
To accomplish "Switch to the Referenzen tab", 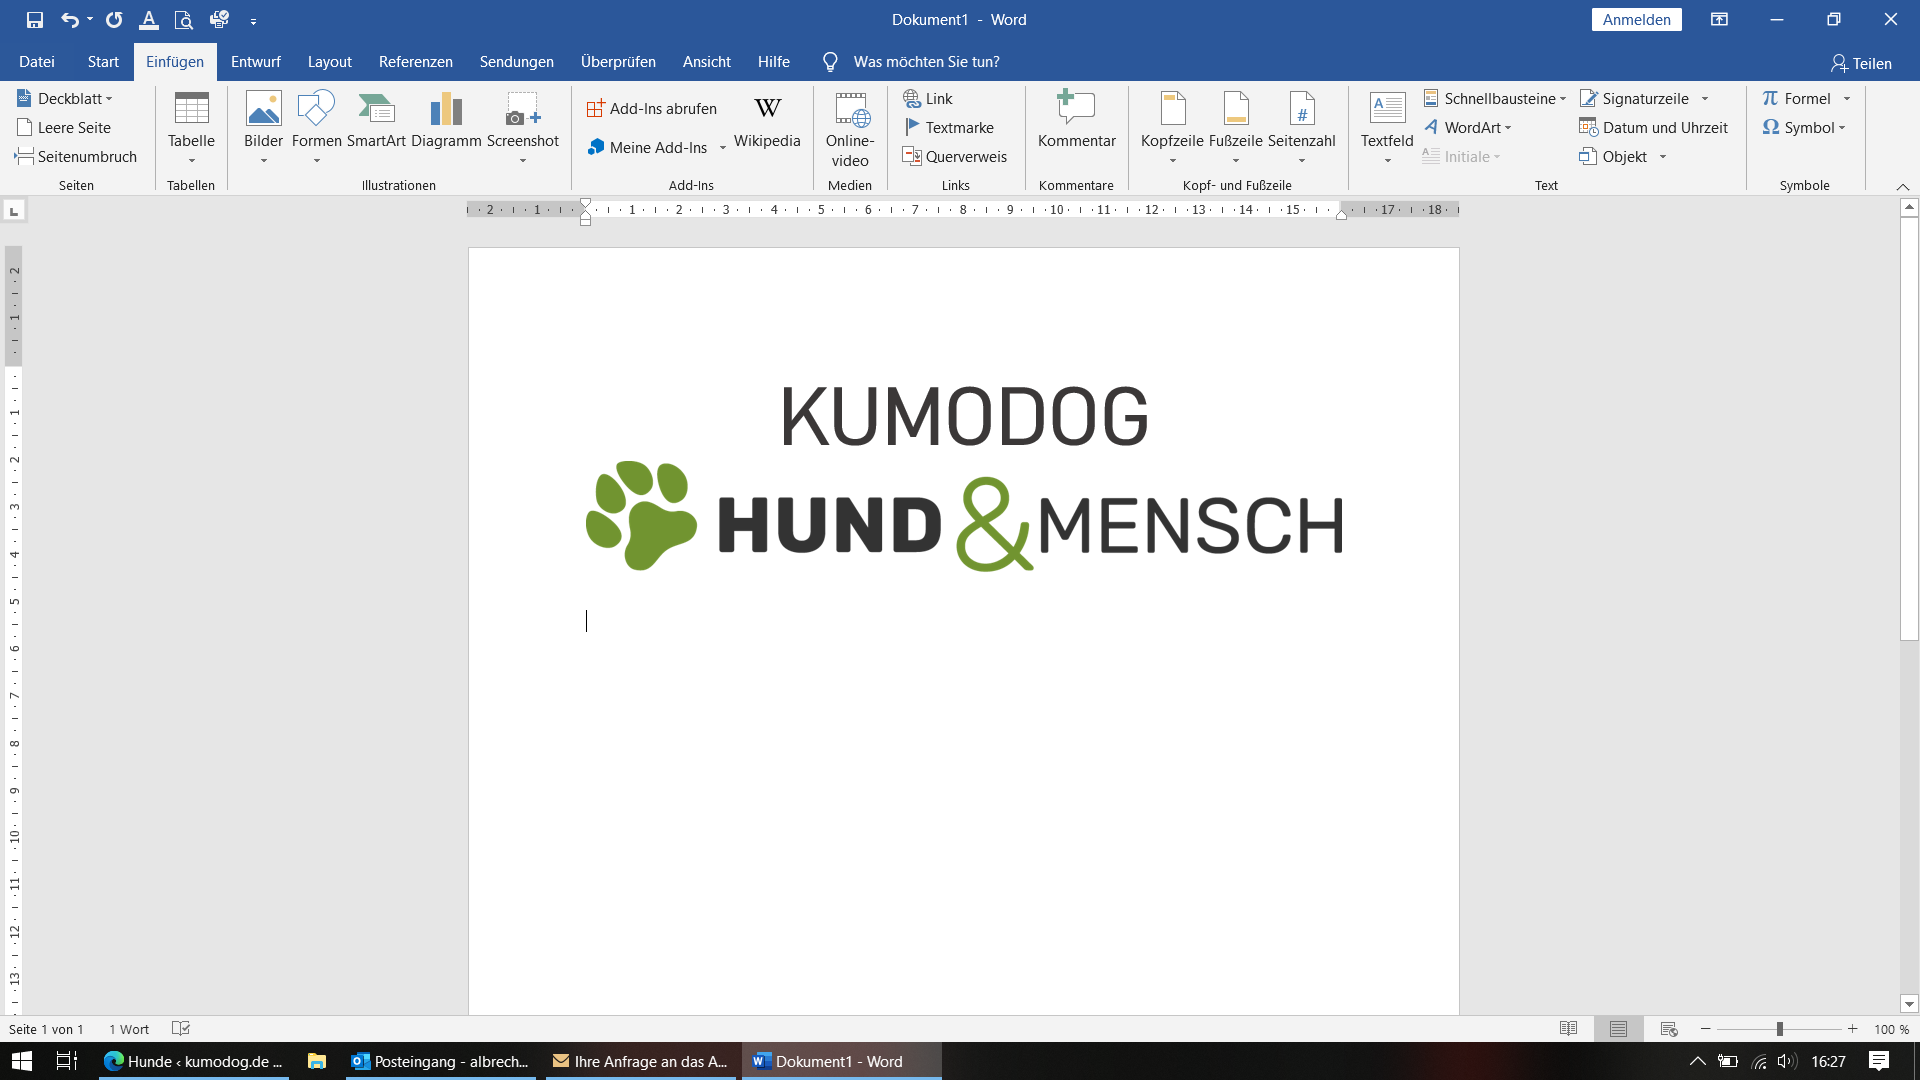I will [x=415, y=62].
